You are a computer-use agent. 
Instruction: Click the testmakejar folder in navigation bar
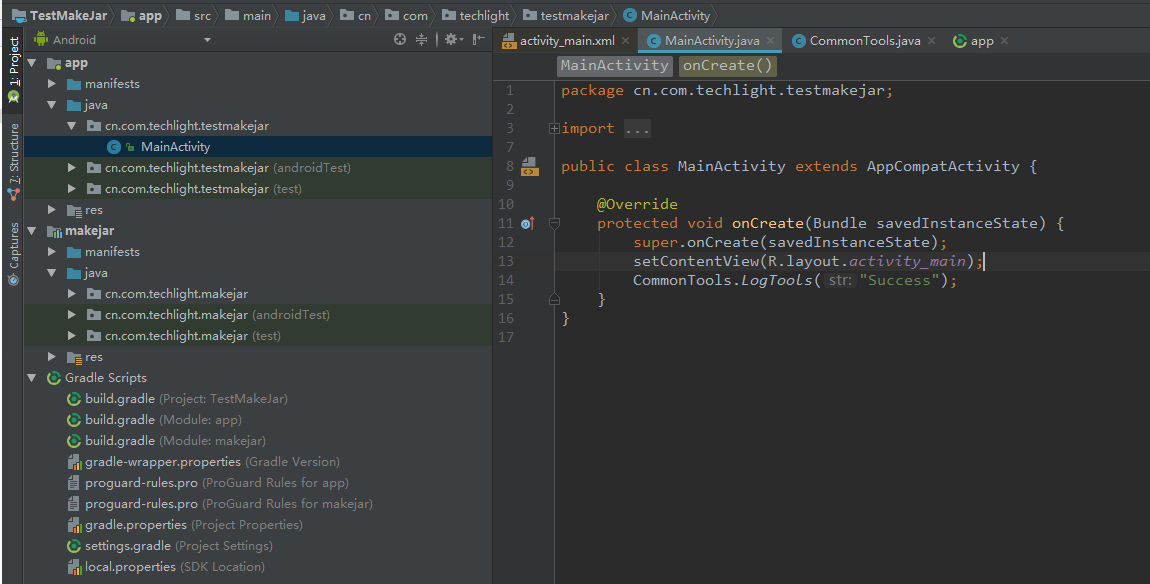(565, 15)
